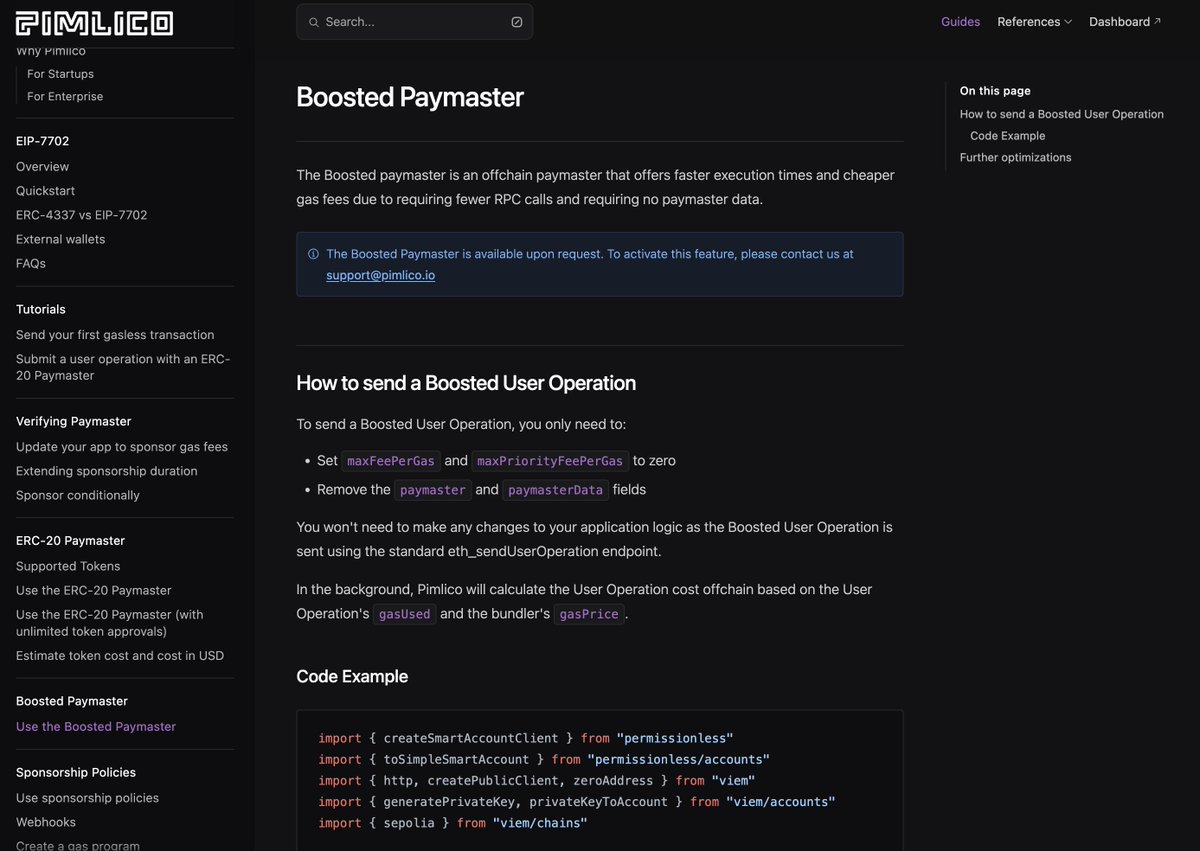Open the Webhooks page
Viewport: 1200px width, 851px height.
tap(46, 822)
